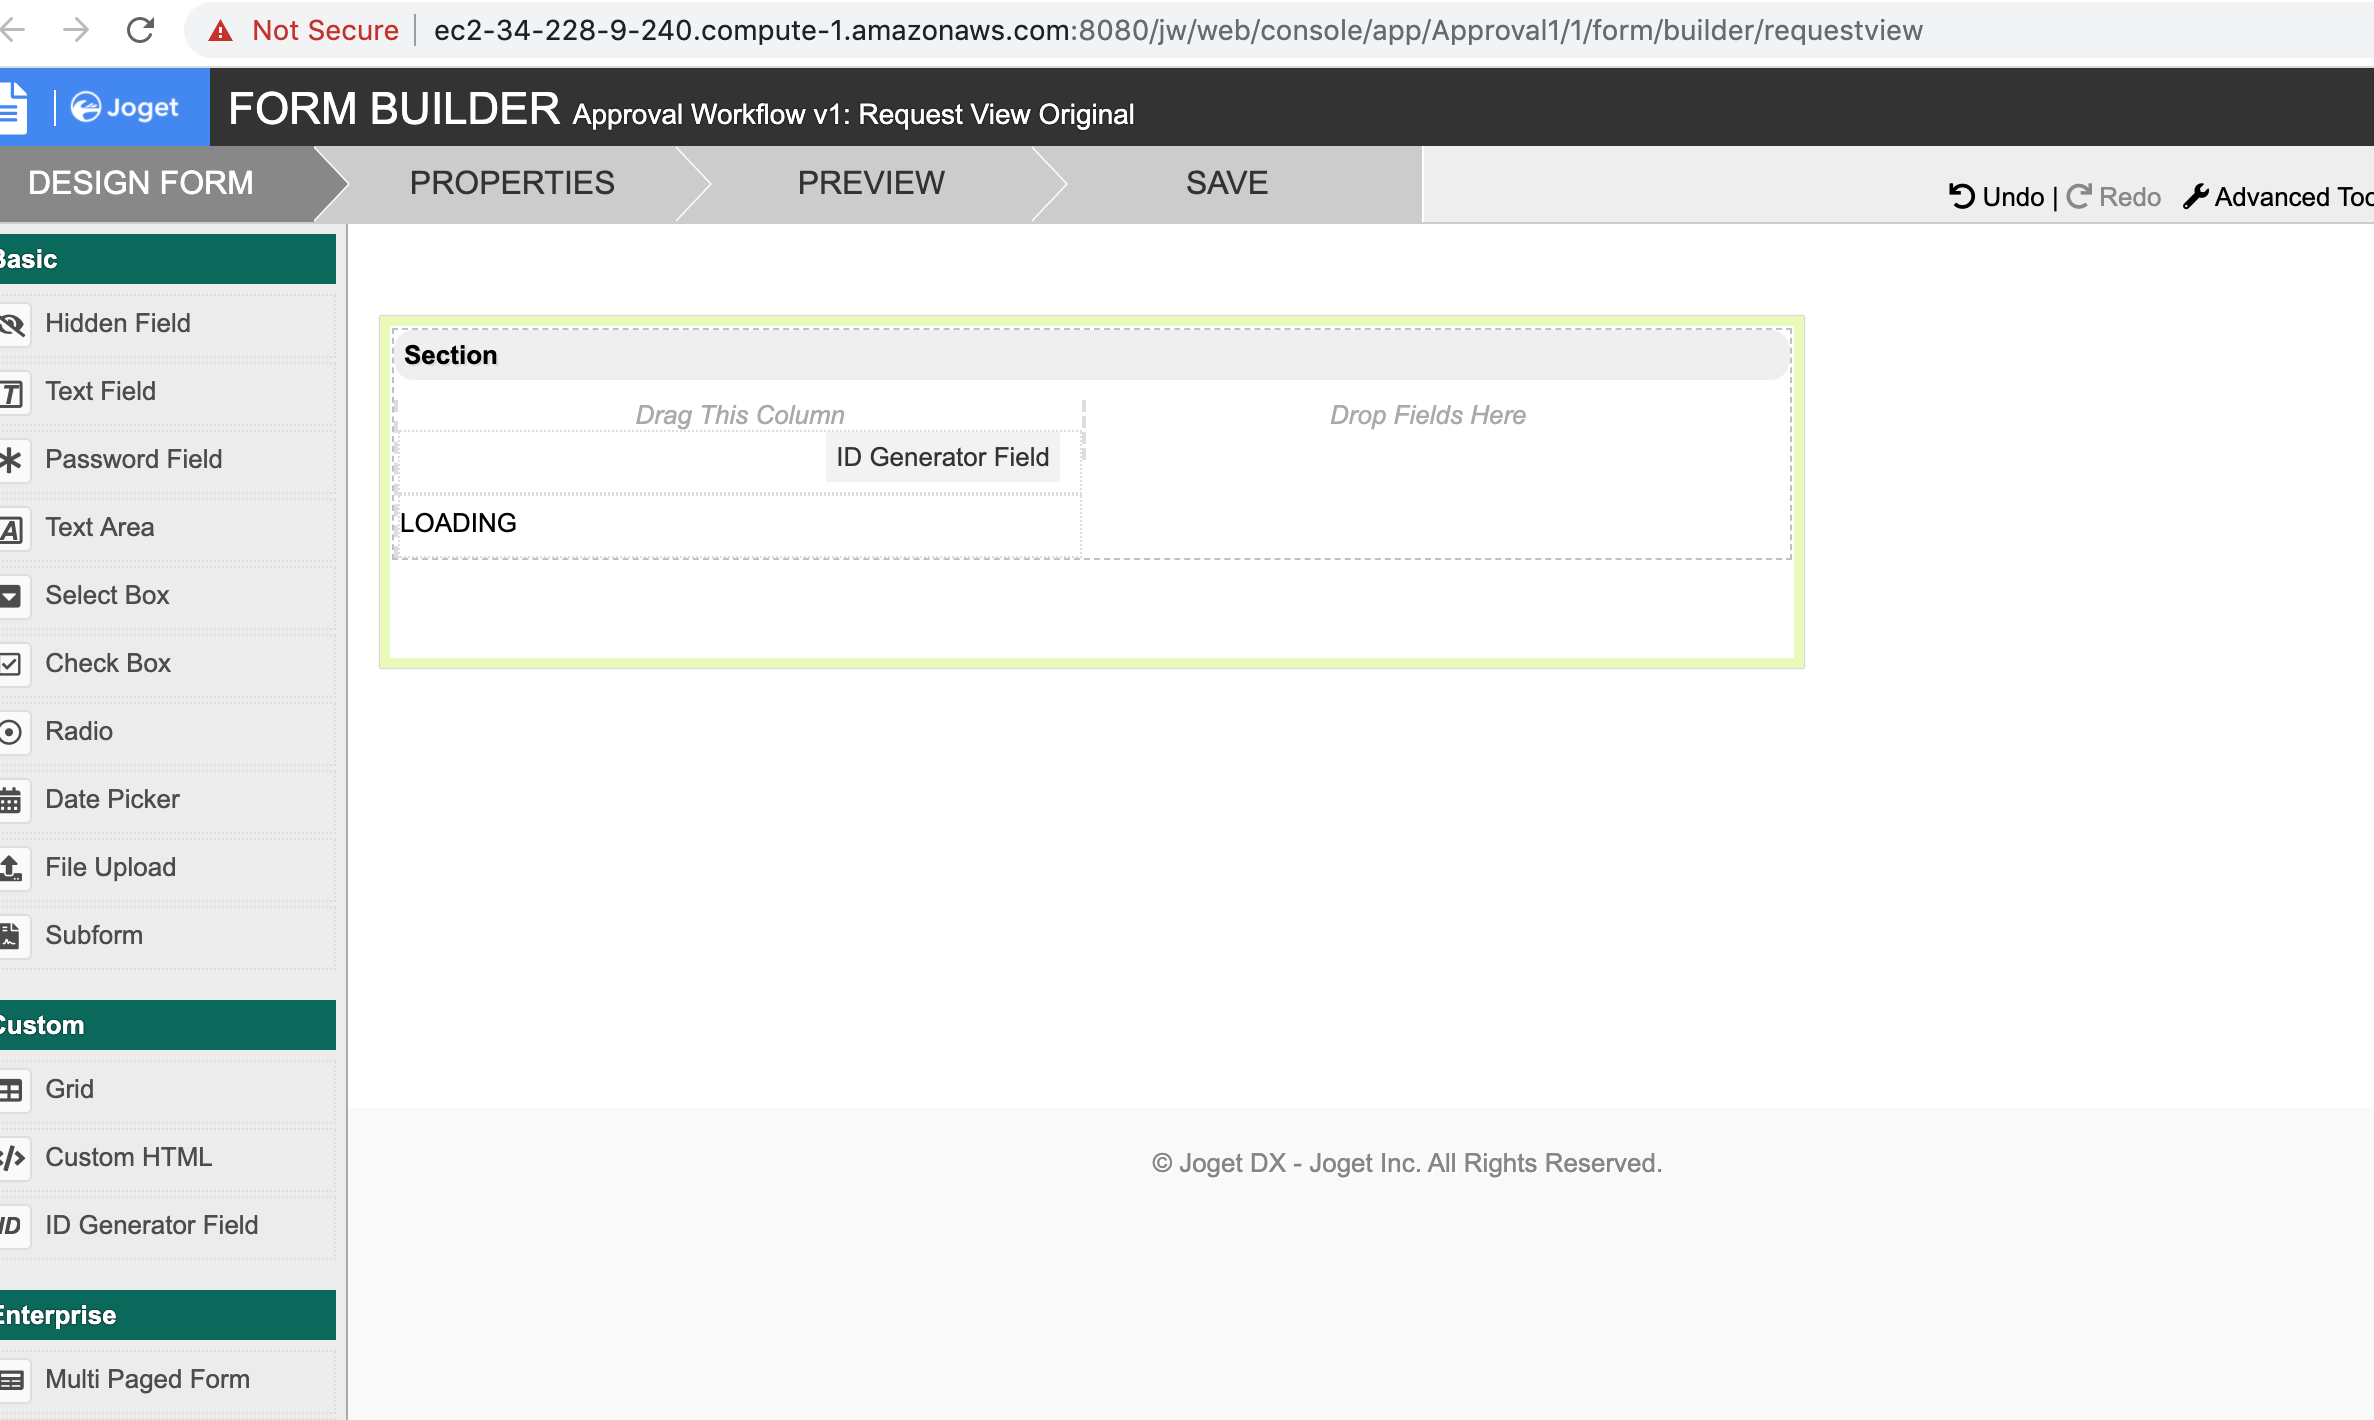Screen dimensions: 2374x1420
Task: Click the Grid table icon
Action: click(10, 1090)
